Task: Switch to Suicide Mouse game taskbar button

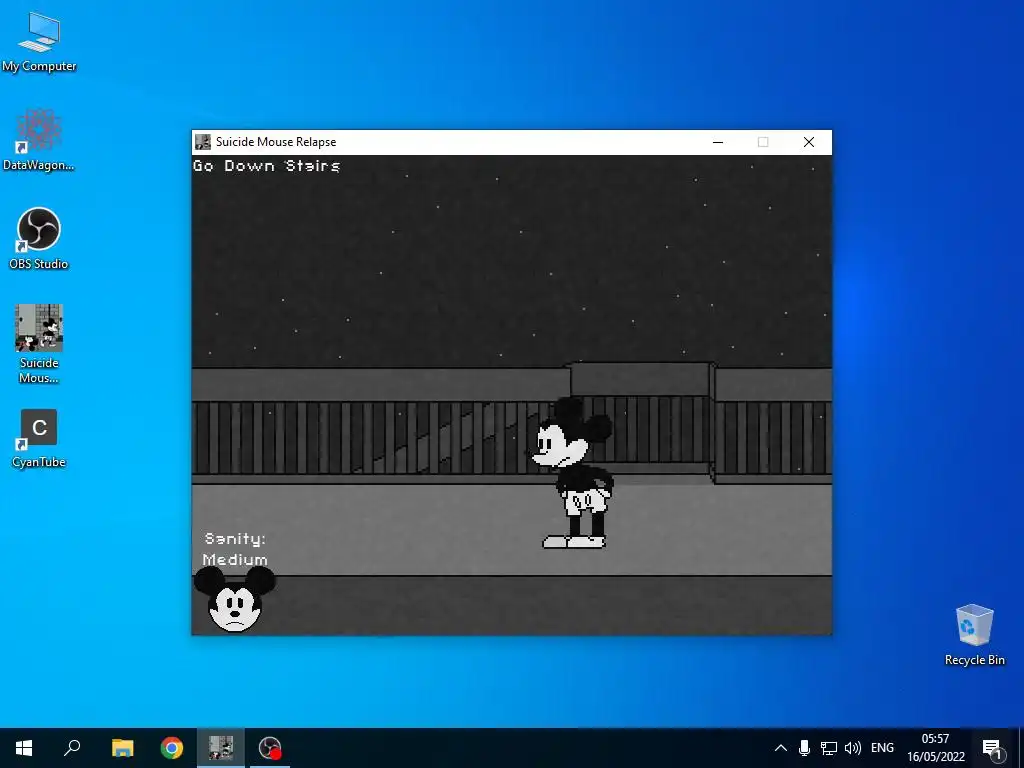Action: tap(221, 748)
